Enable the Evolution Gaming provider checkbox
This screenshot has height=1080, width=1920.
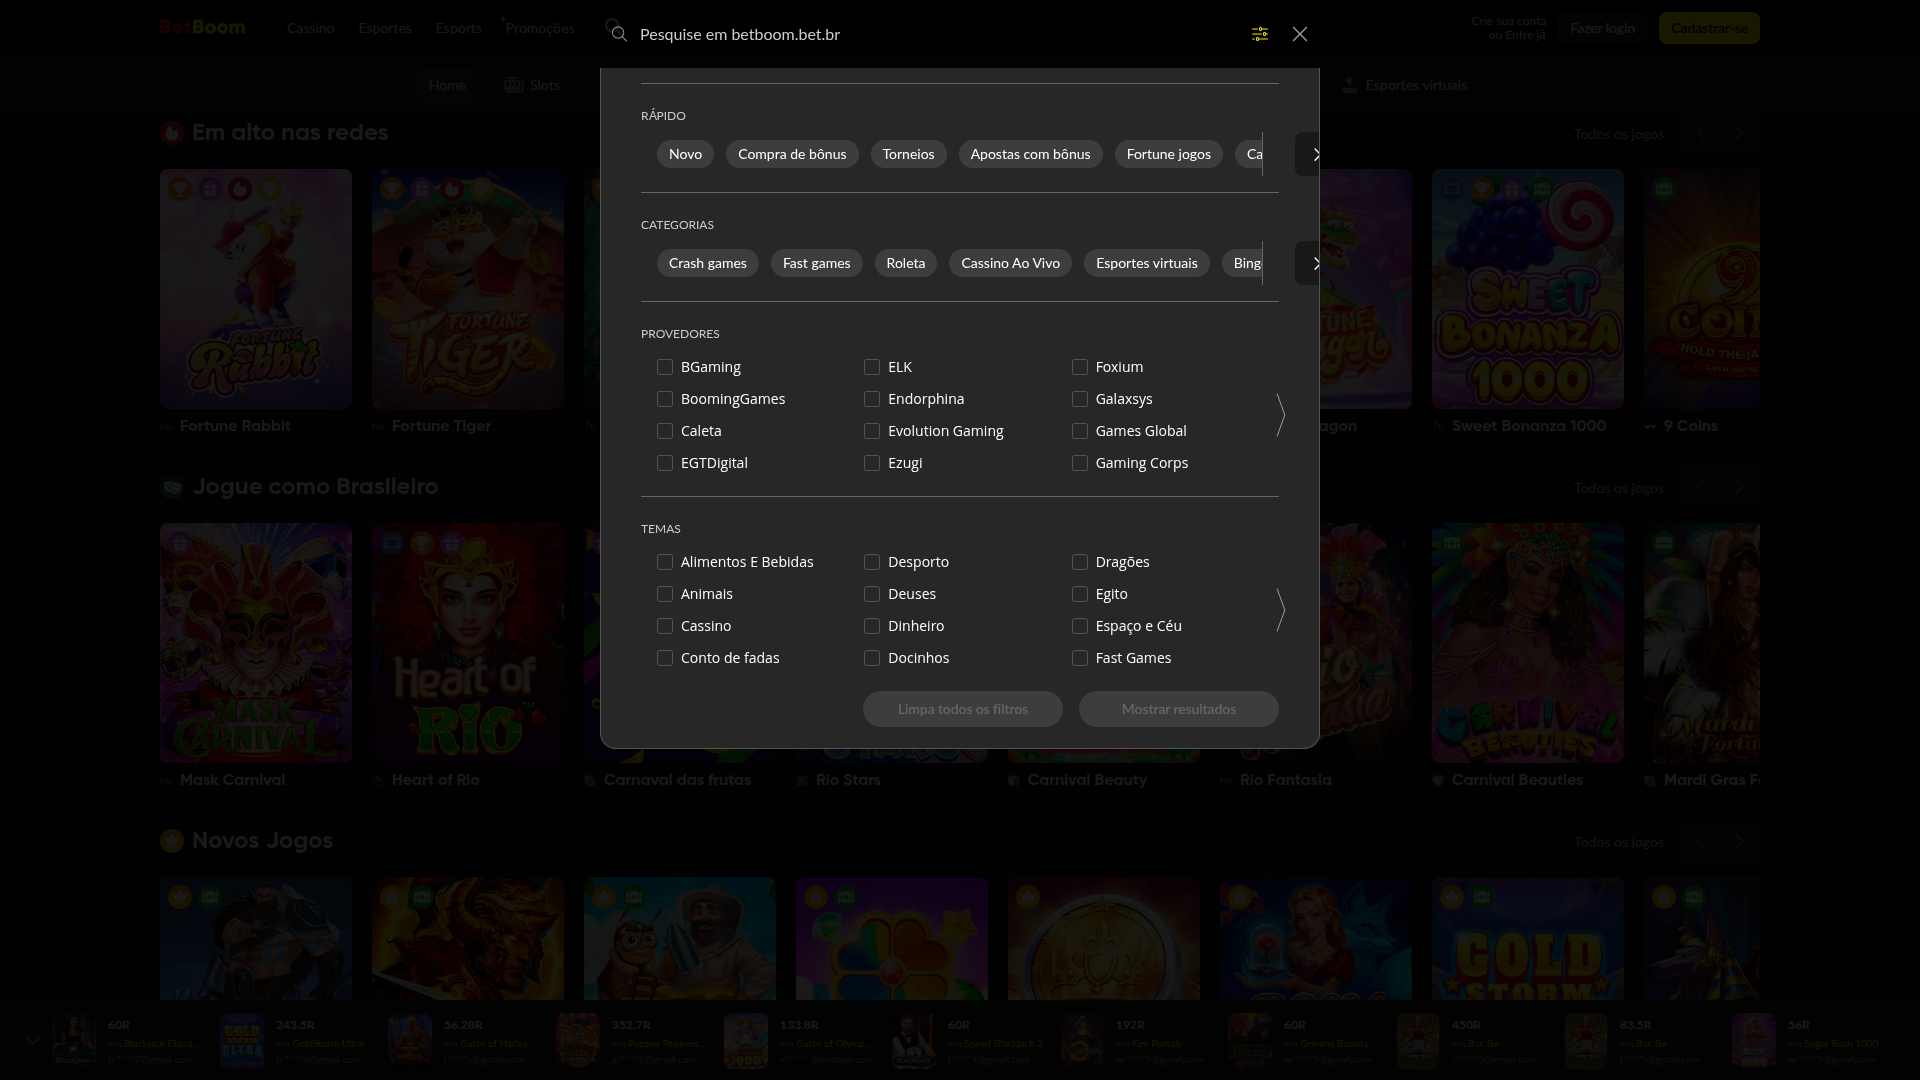[x=872, y=431]
